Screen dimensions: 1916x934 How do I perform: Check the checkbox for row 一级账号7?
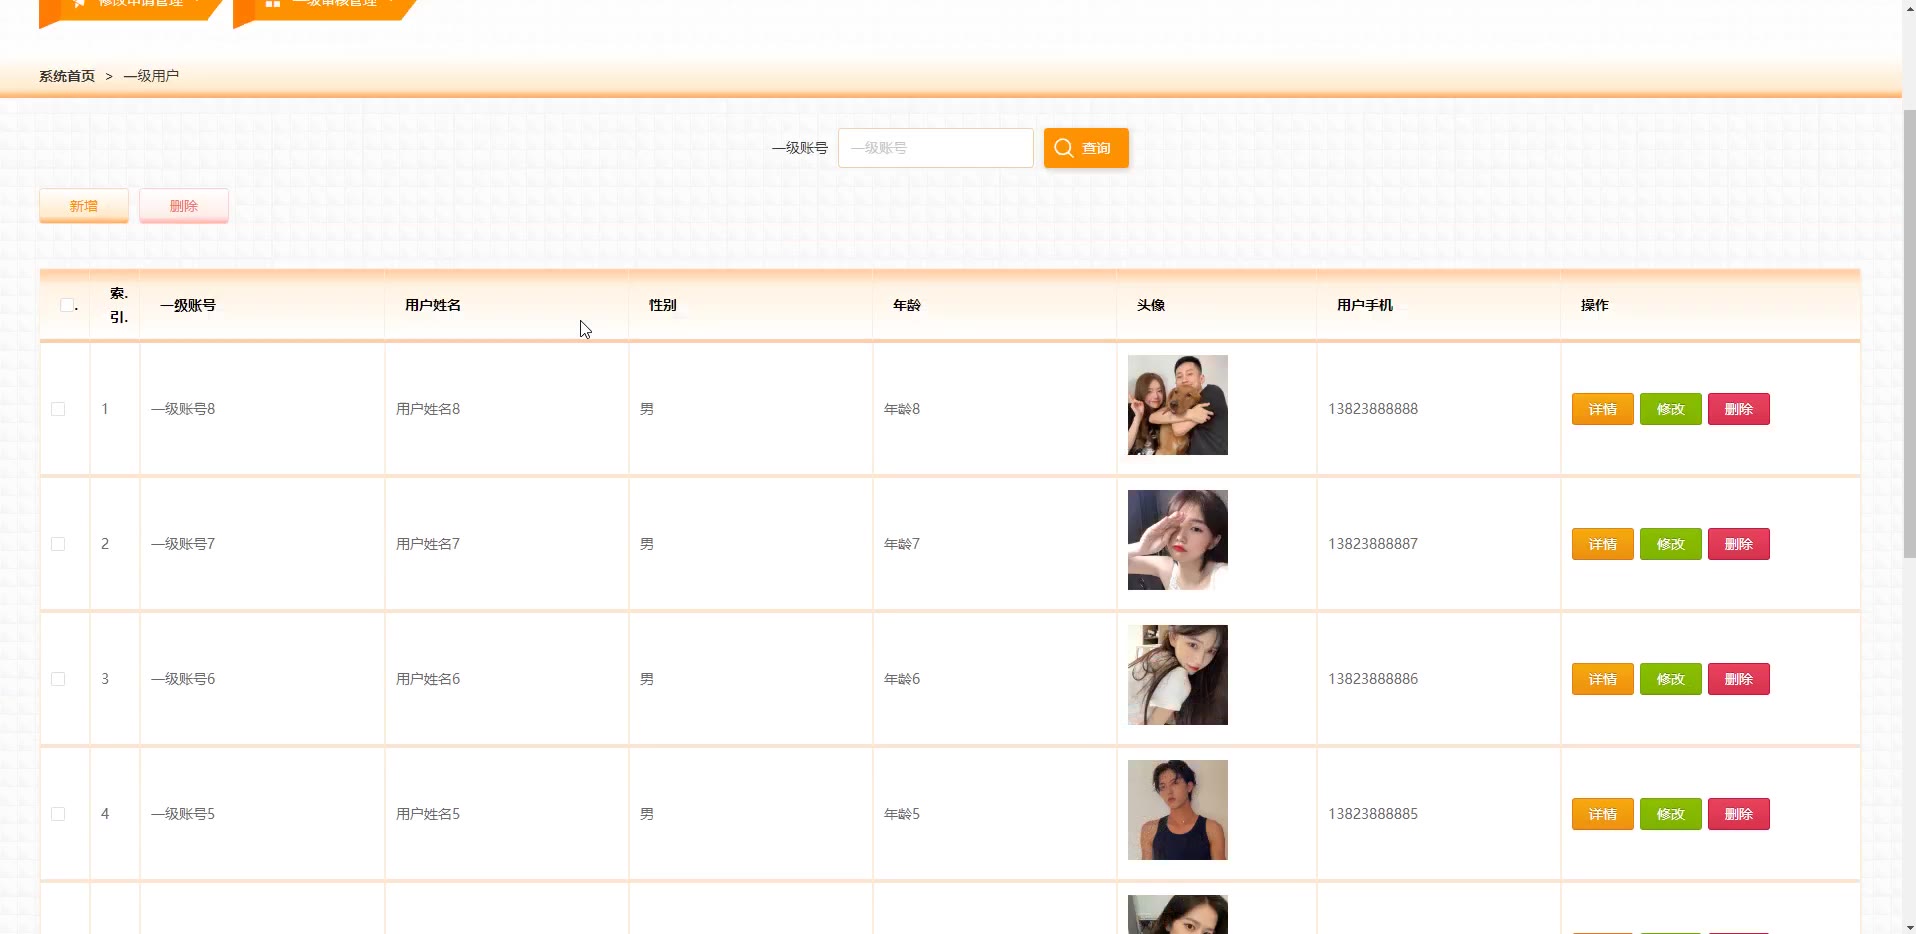[58, 544]
